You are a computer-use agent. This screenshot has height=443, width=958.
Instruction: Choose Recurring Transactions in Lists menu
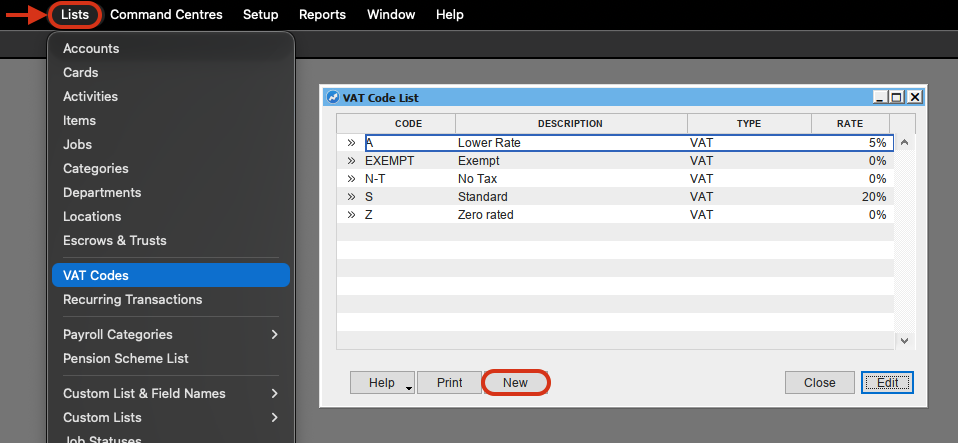coord(170,299)
